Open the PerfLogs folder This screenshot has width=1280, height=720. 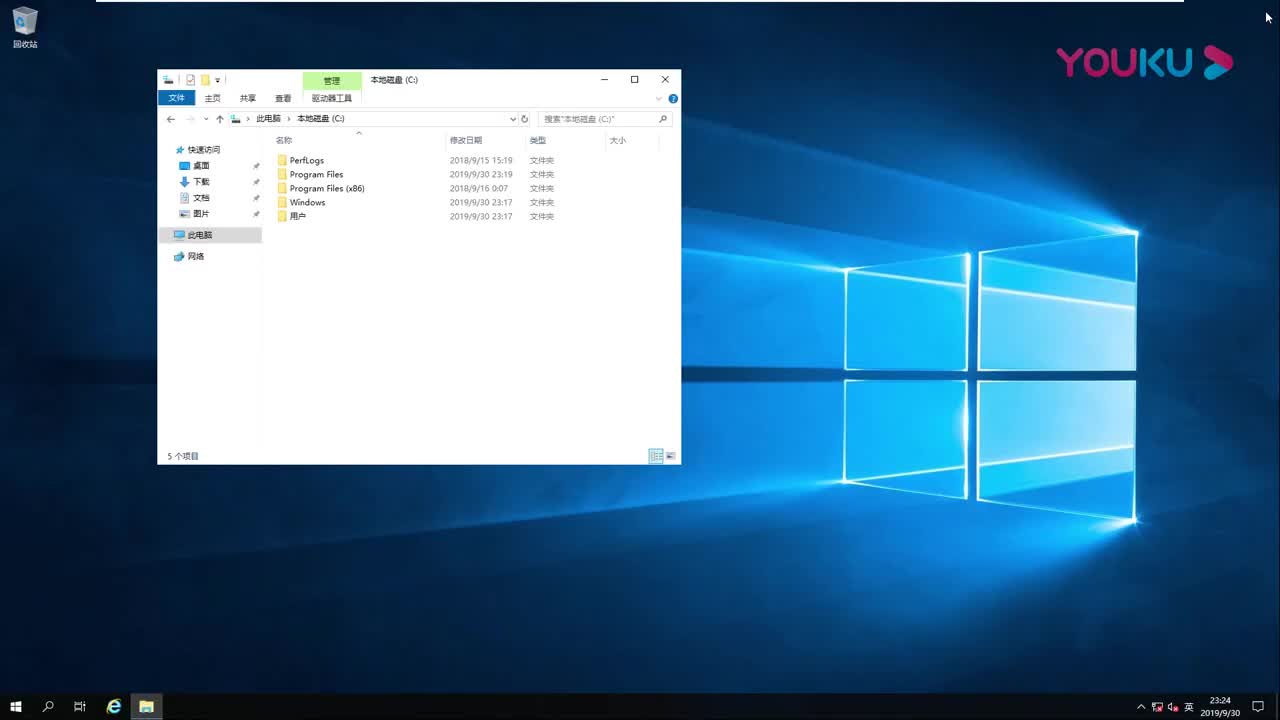[306, 160]
